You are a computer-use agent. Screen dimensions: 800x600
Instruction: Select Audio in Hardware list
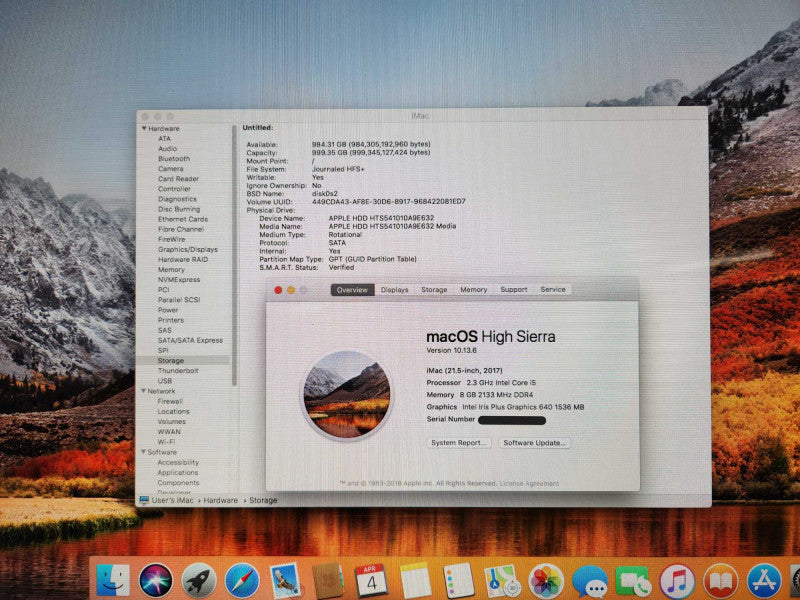click(167, 148)
